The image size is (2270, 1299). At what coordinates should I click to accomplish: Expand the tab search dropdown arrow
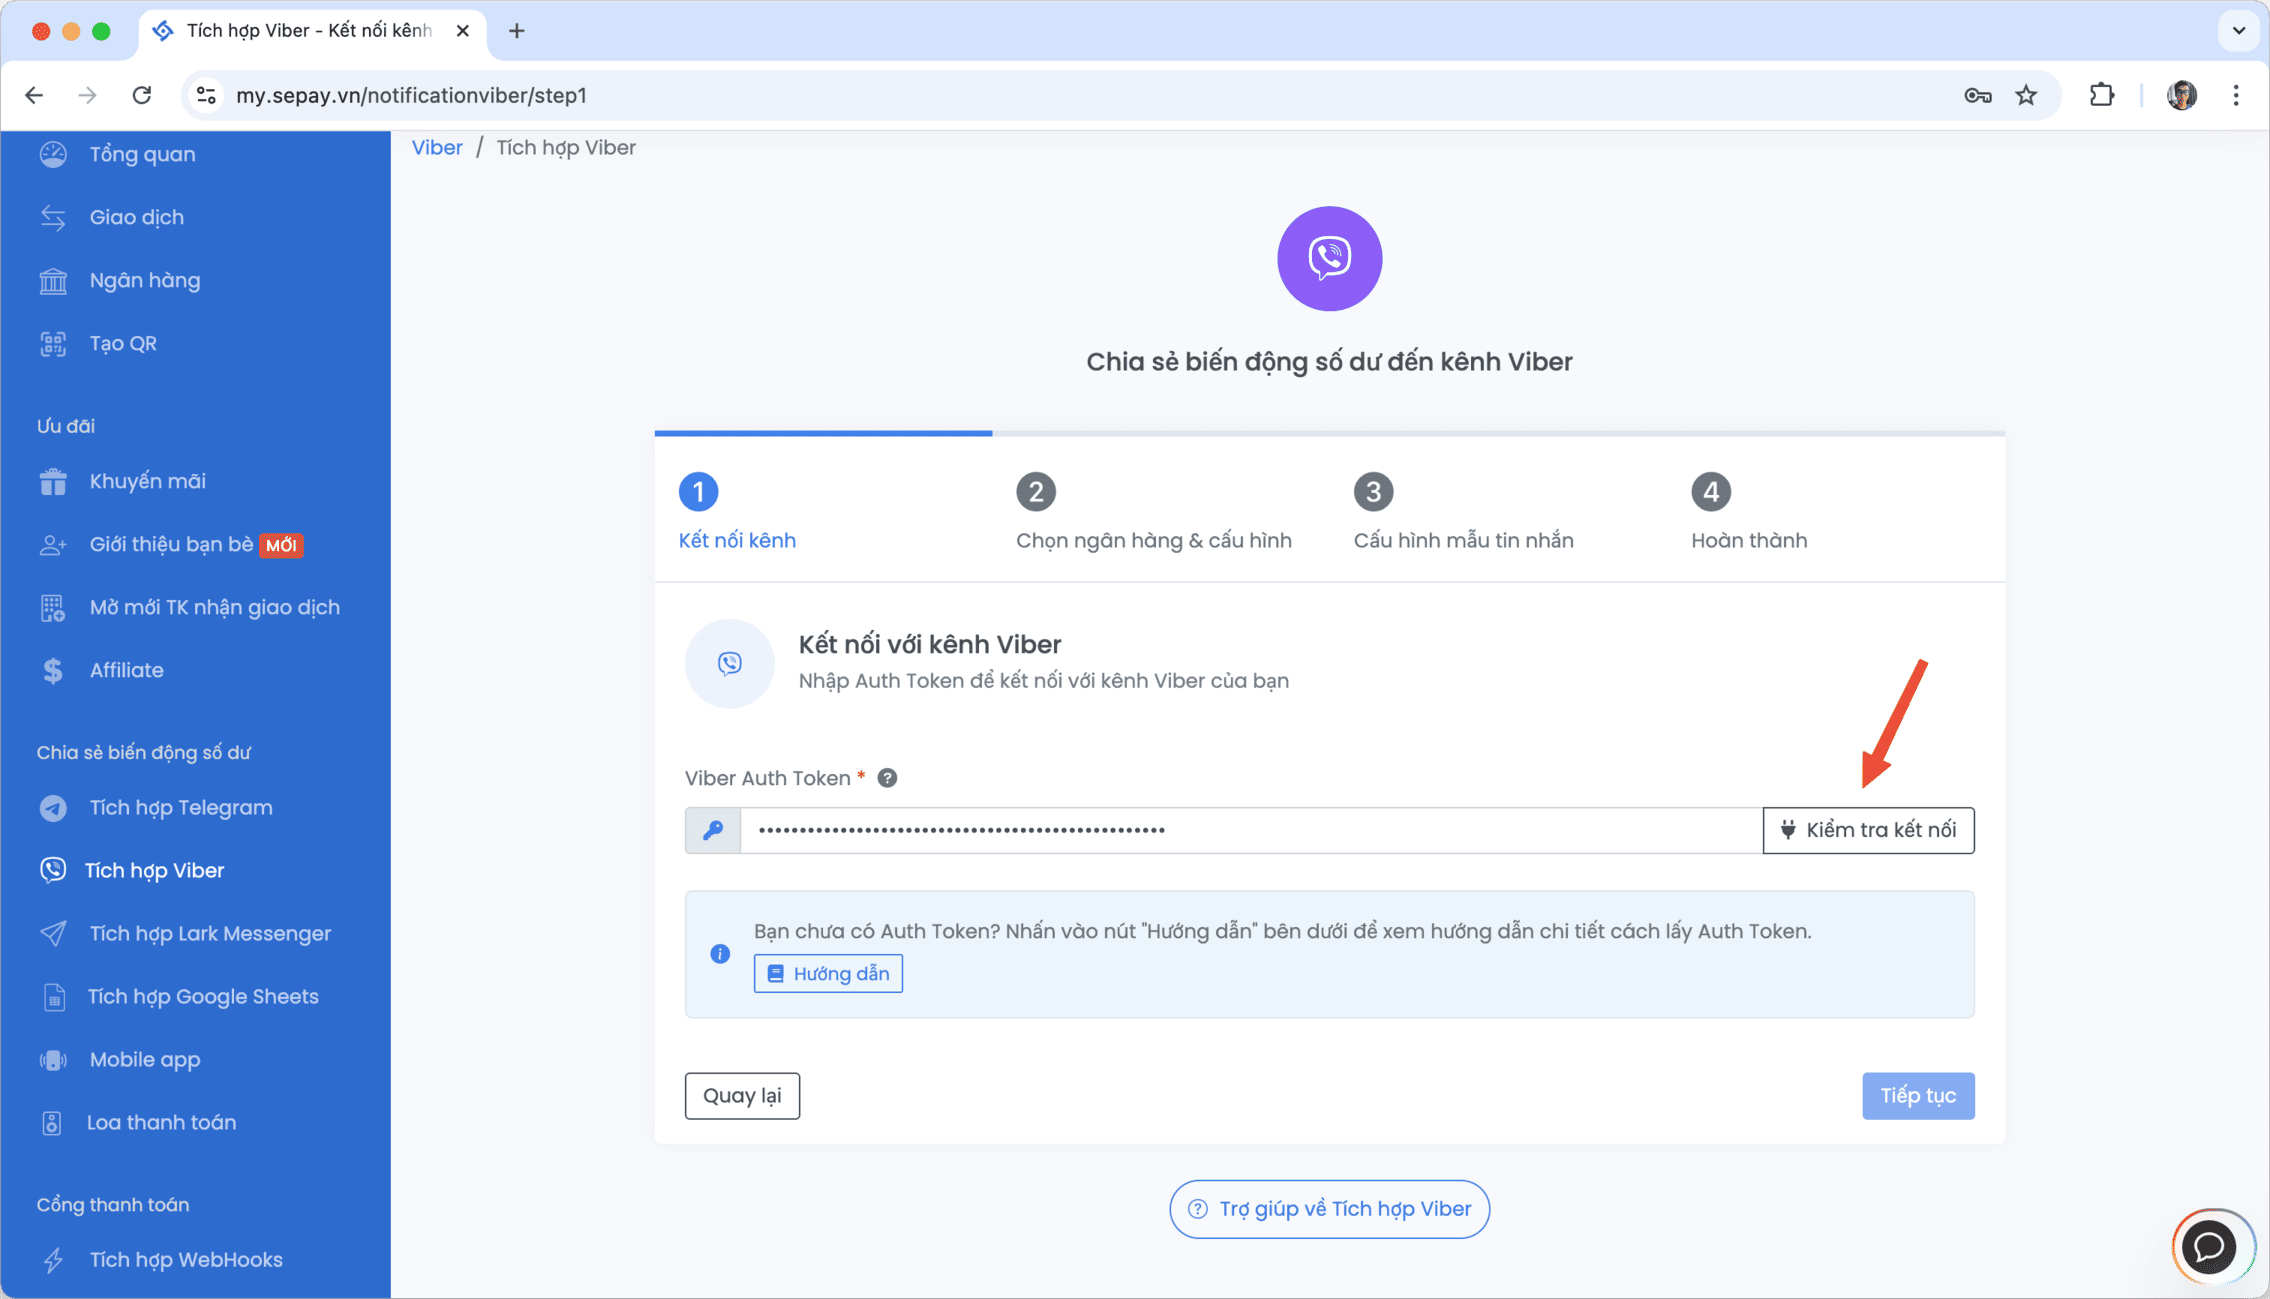coord(2239,31)
